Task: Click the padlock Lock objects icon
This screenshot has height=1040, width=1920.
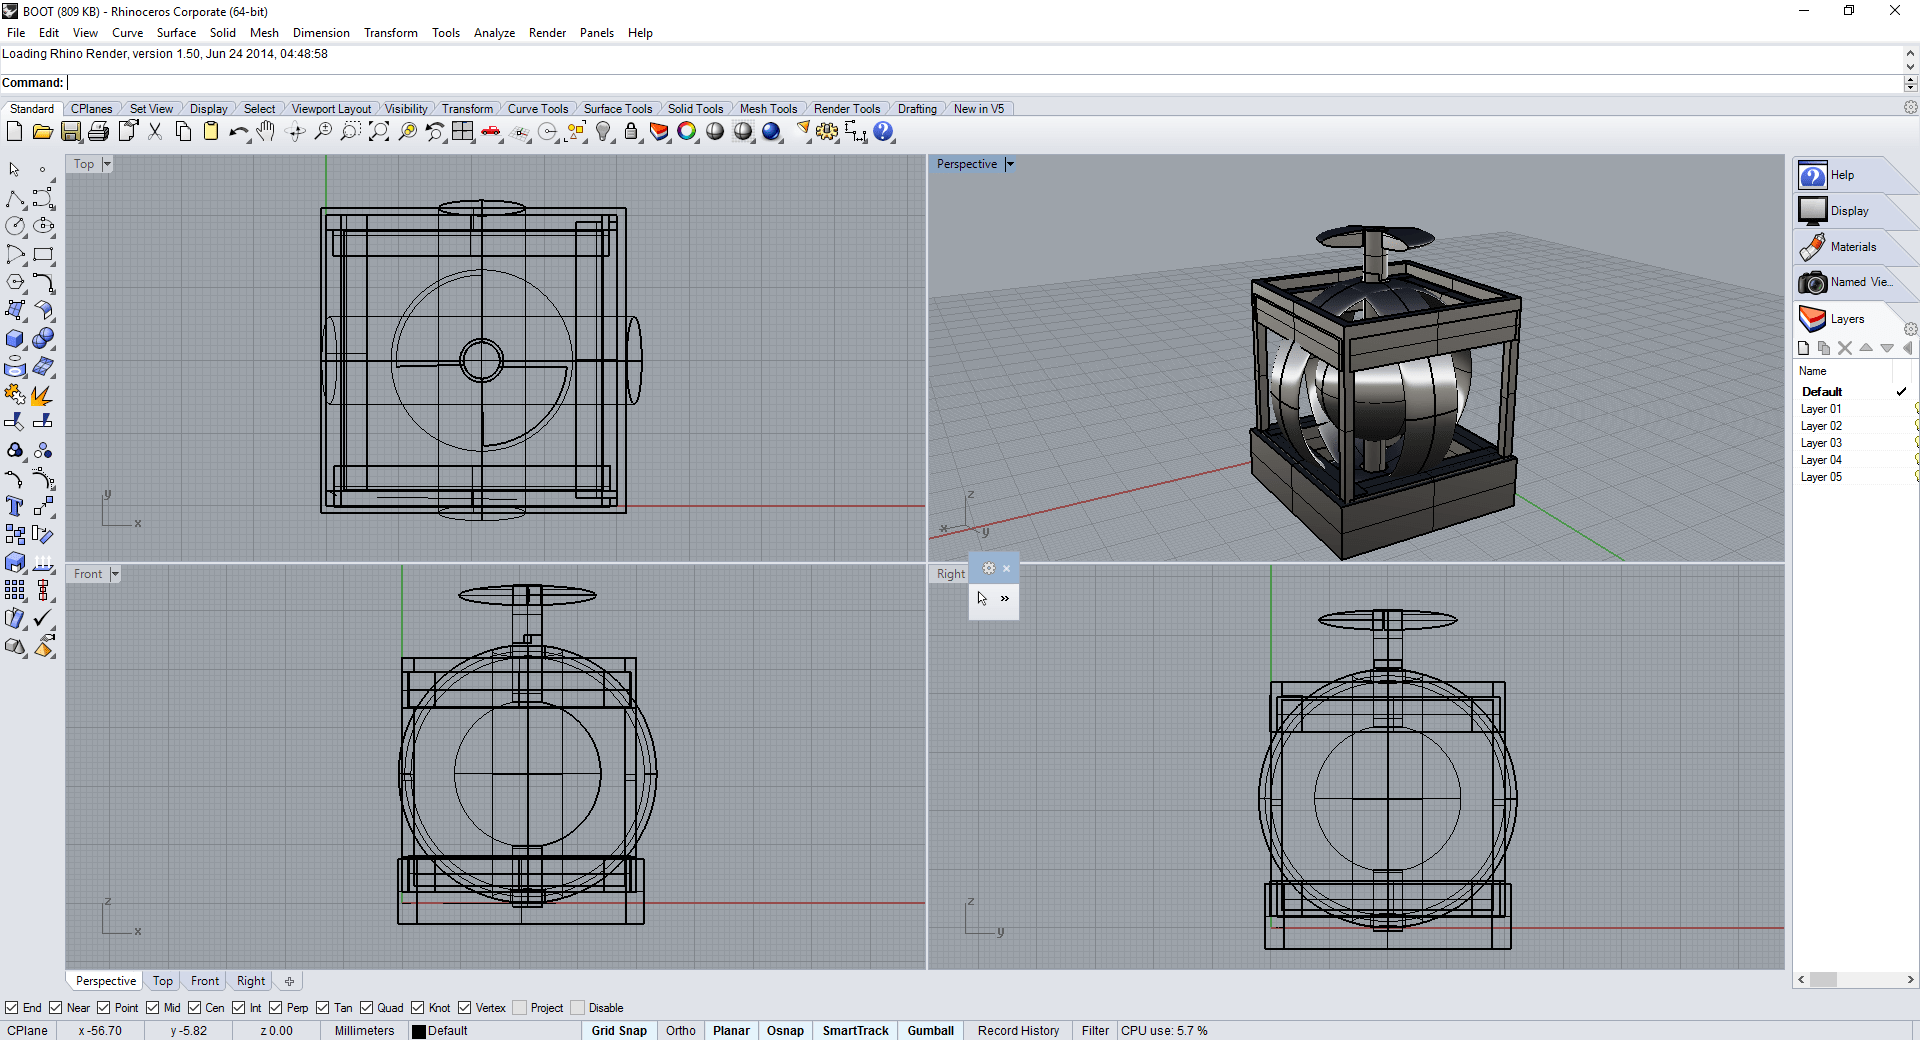Action: (x=631, y=131)
